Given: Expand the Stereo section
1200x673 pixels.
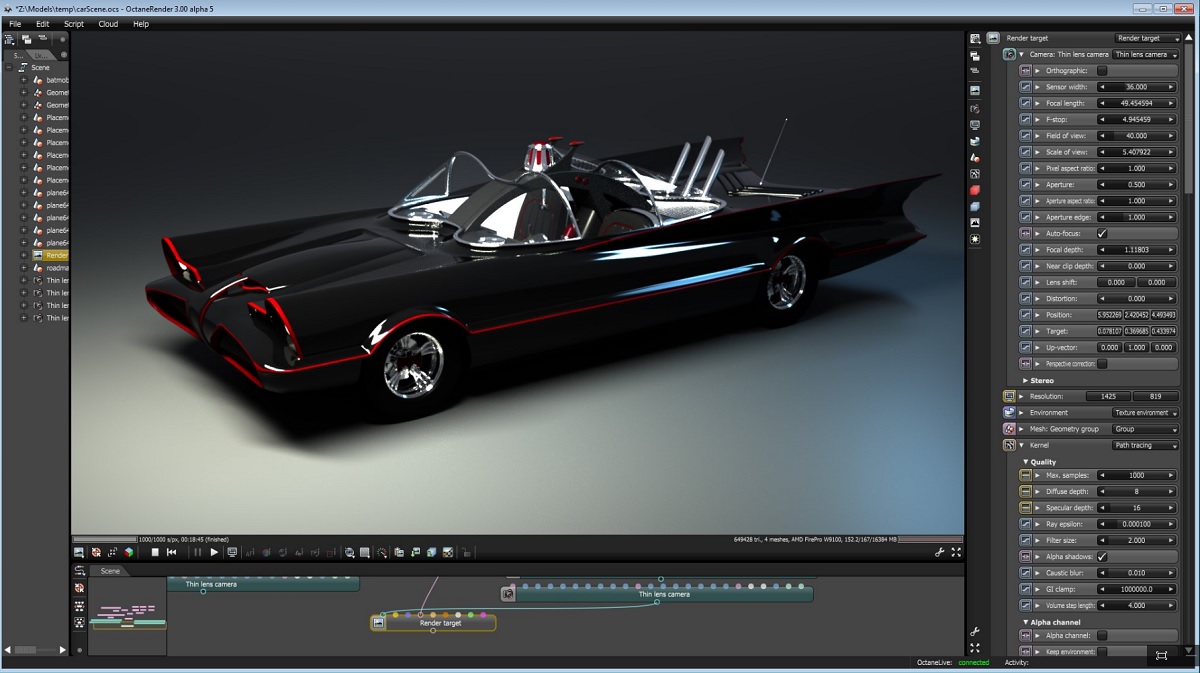Looking at the screenshot, I should point(1026,380).
